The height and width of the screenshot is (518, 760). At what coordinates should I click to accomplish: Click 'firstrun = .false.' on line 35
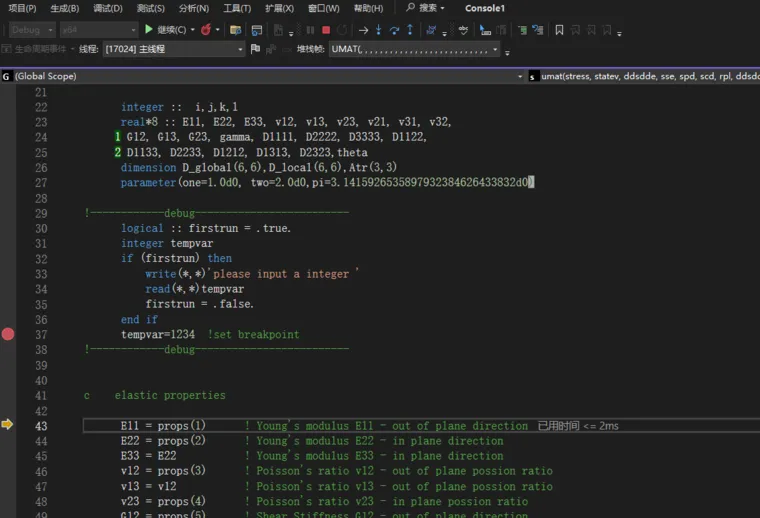pyautogui.click(x=199, y=304)
